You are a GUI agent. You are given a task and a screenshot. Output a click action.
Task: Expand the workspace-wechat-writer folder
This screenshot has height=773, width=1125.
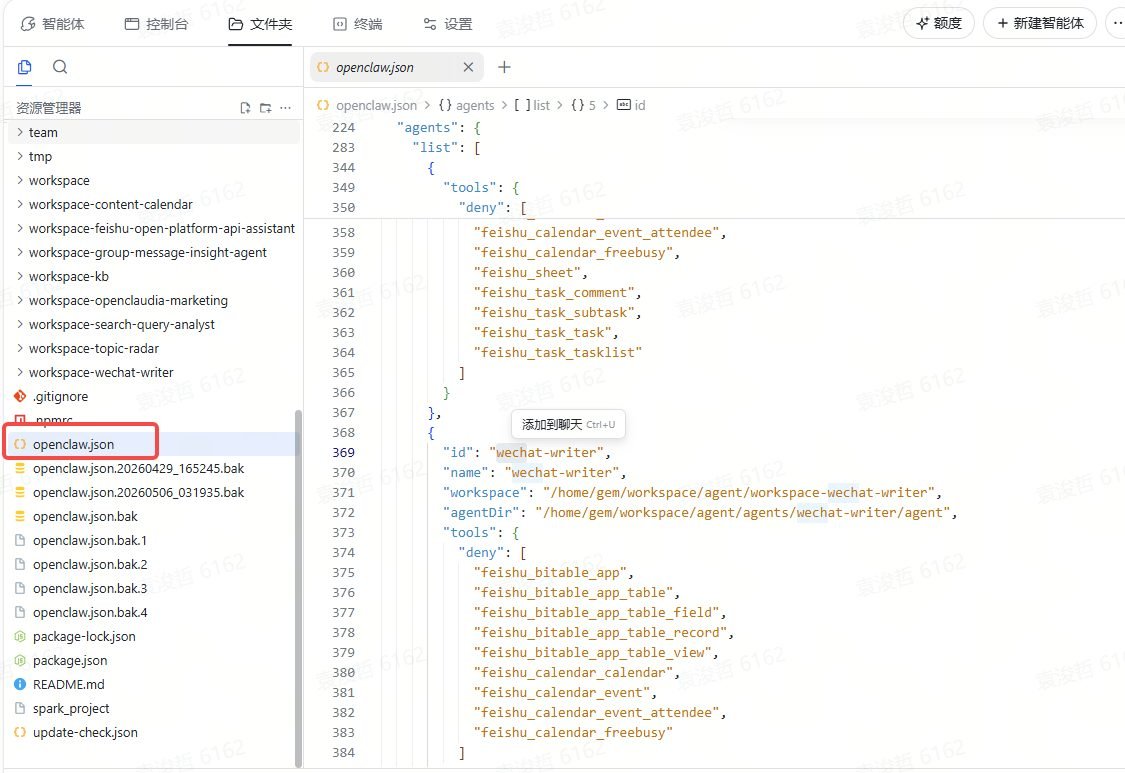point(154,372)
